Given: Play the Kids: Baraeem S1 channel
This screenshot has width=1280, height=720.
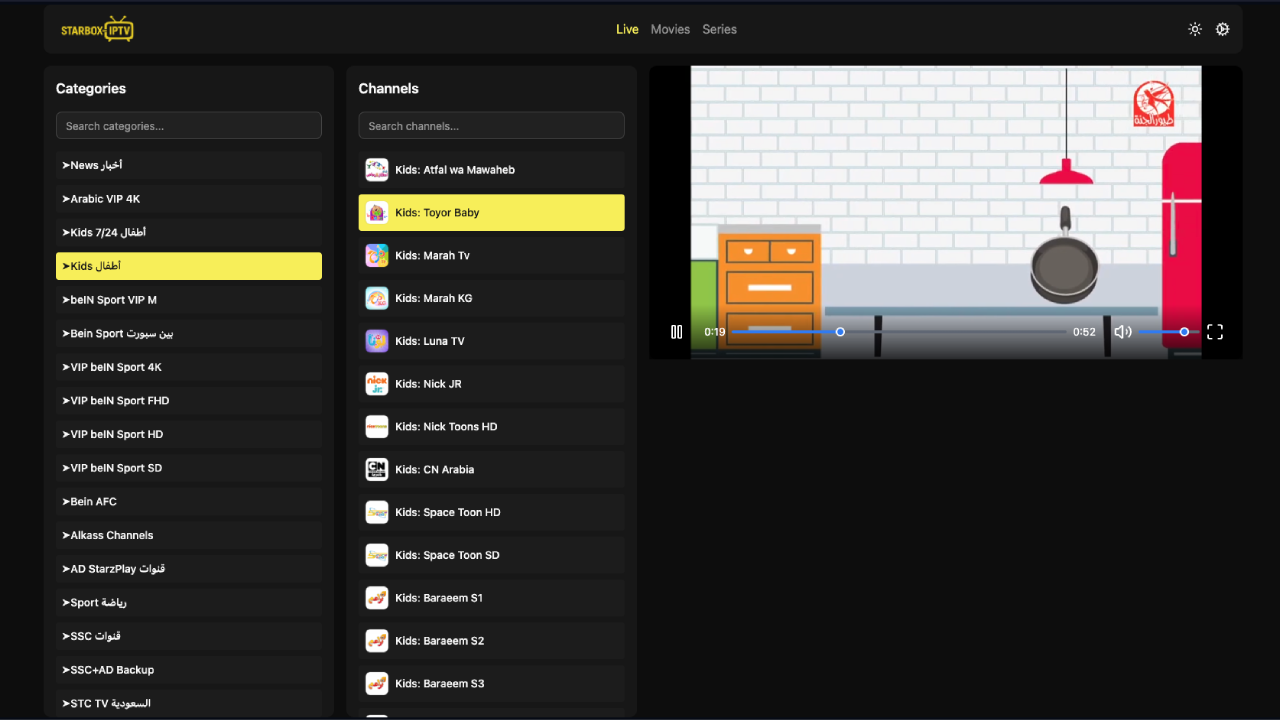Looking at the screenshot, I should pos(492,598).
